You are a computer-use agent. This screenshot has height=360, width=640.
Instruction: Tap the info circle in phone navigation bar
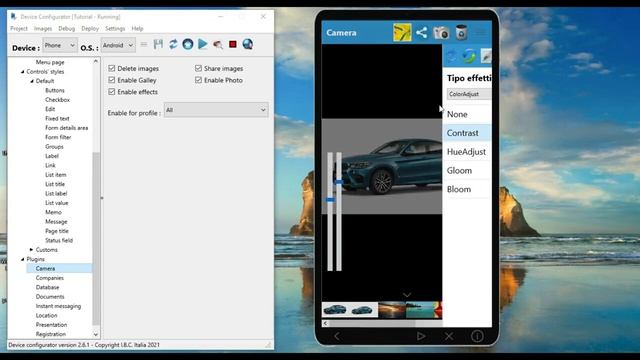(x=477, y=336)
